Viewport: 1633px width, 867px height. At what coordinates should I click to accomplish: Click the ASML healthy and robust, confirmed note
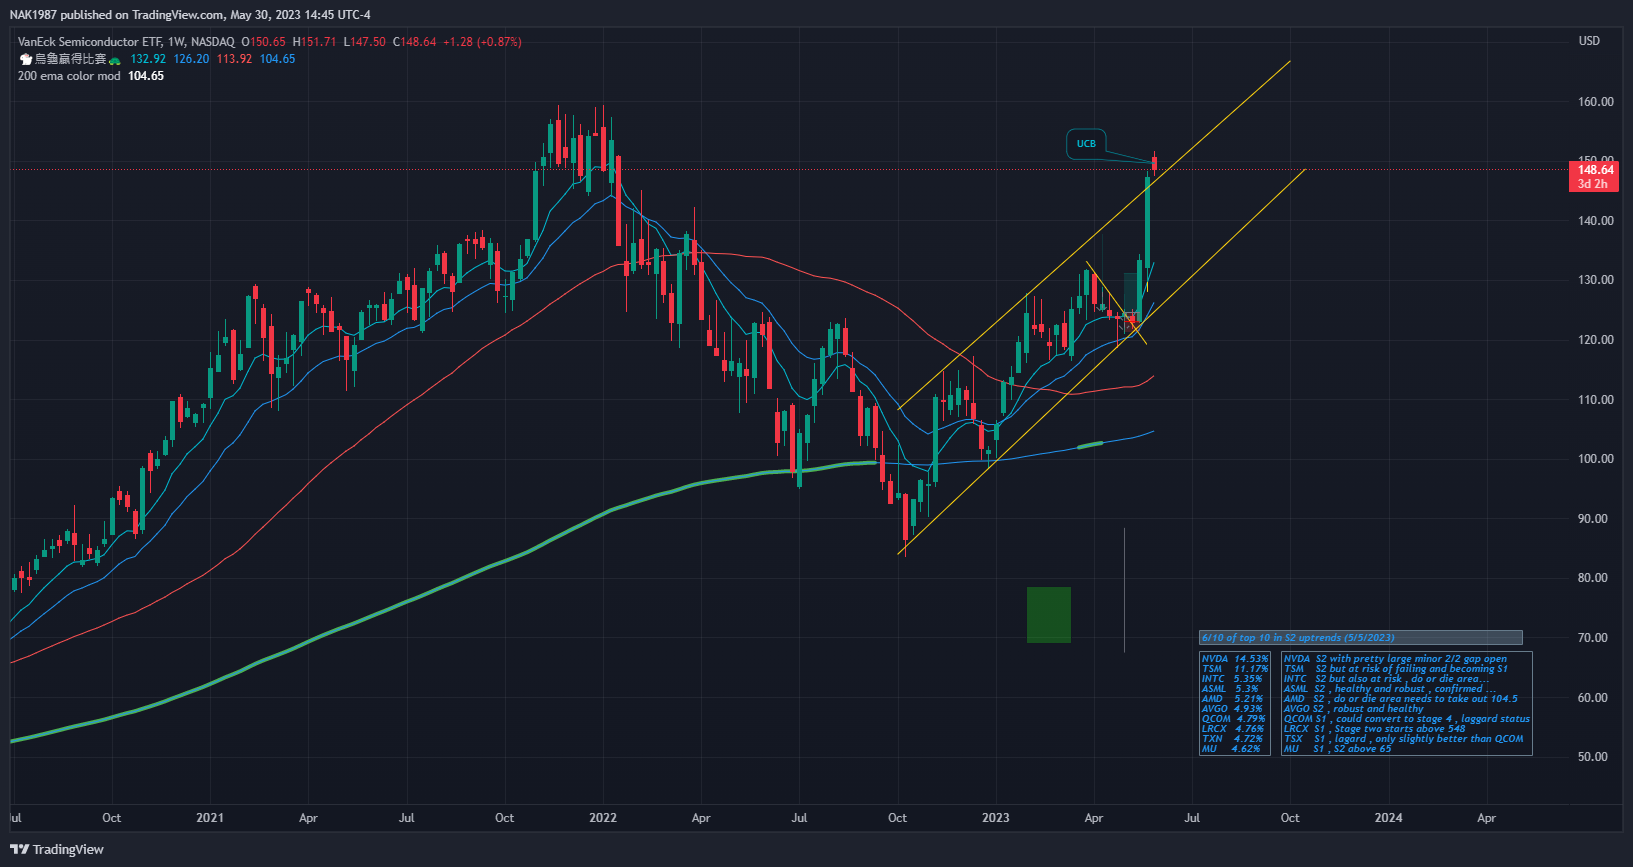1390,689
